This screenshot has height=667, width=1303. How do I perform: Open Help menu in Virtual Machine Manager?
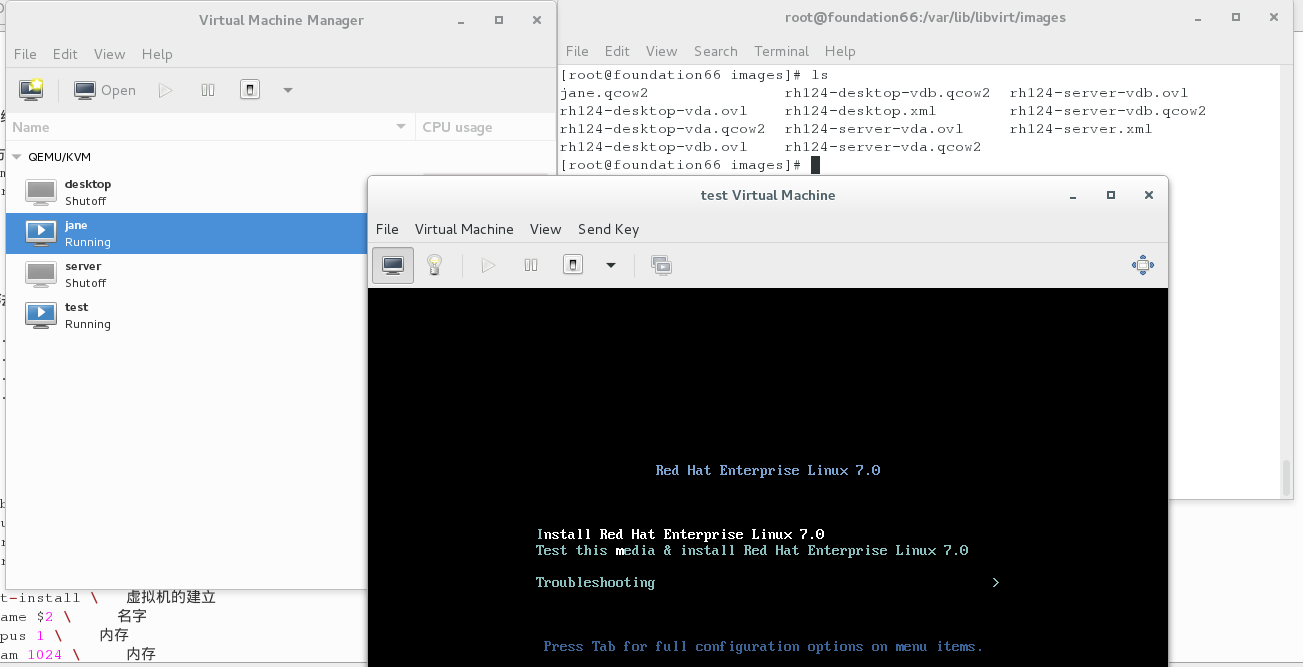tap(157, 54)
